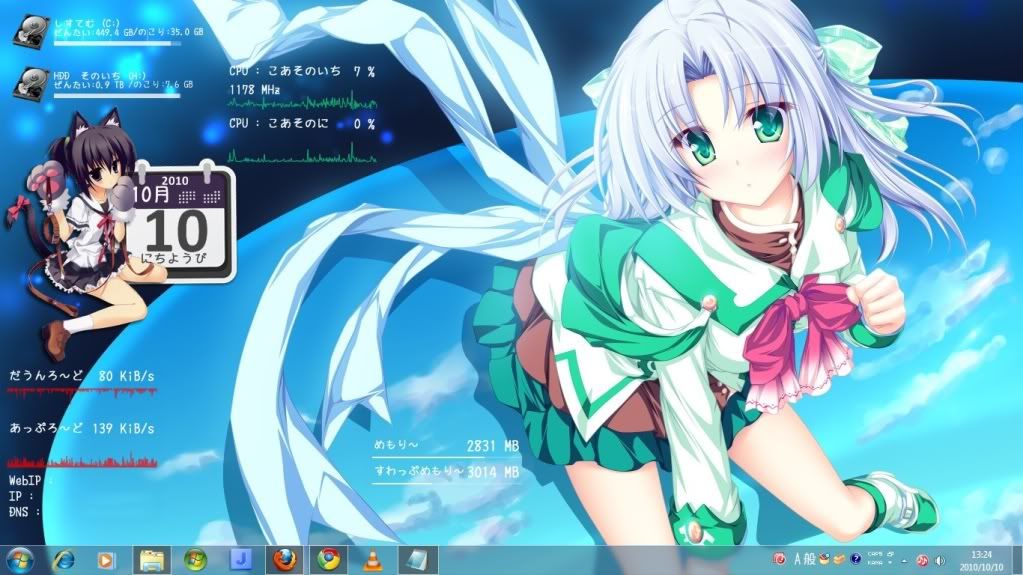Open the blue J application taskbar icon
This screenshot has height=575, width=1023.
(241, 560)
